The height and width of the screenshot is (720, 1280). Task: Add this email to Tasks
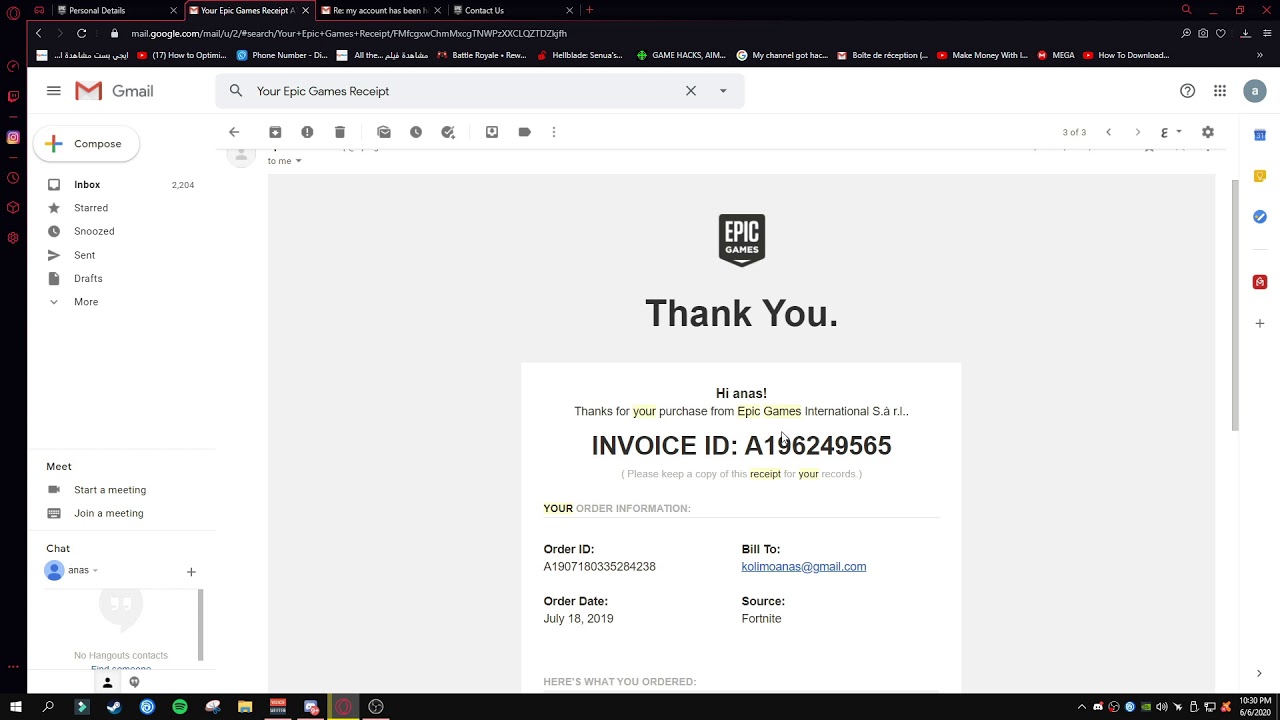point(448,132)
